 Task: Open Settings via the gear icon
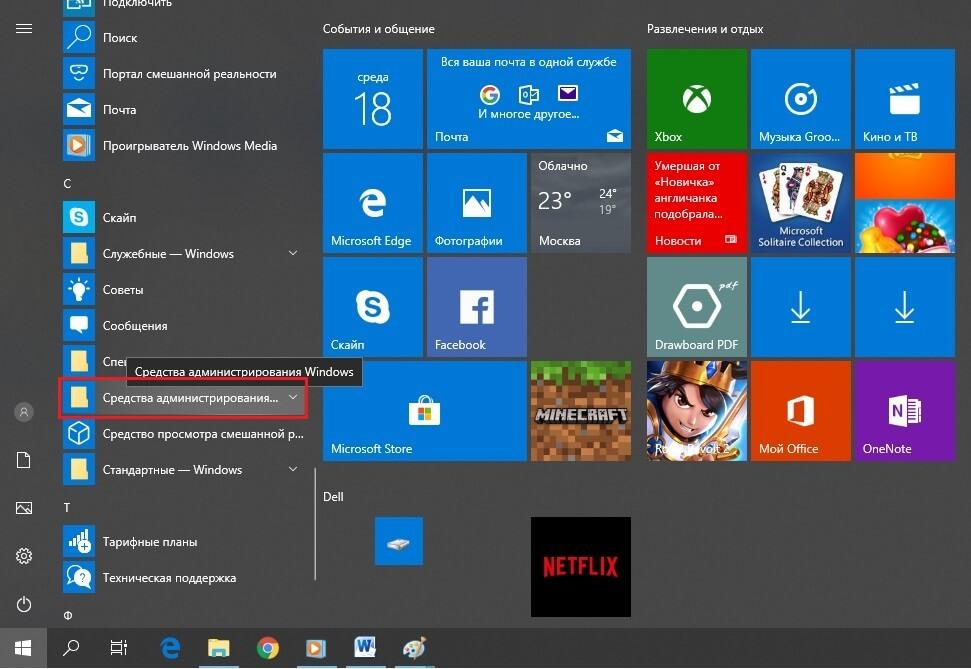24,556
